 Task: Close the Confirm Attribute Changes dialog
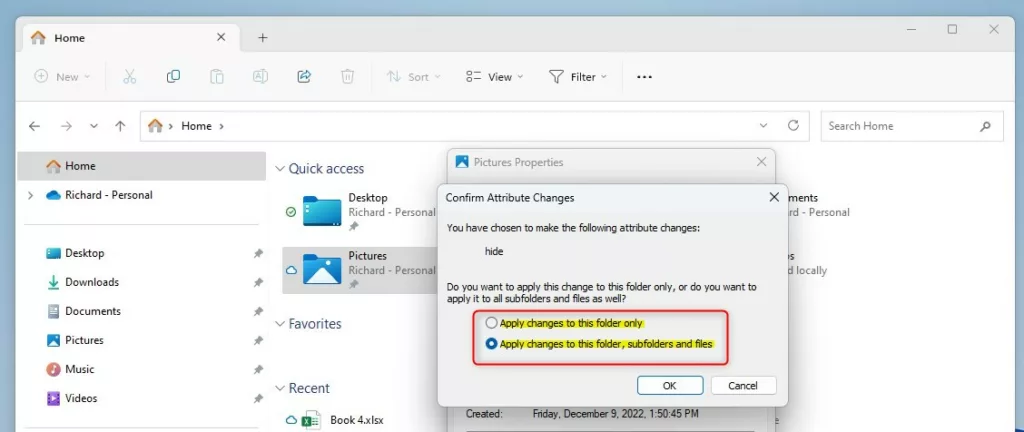pyautogui.click(x=774, y=197)
